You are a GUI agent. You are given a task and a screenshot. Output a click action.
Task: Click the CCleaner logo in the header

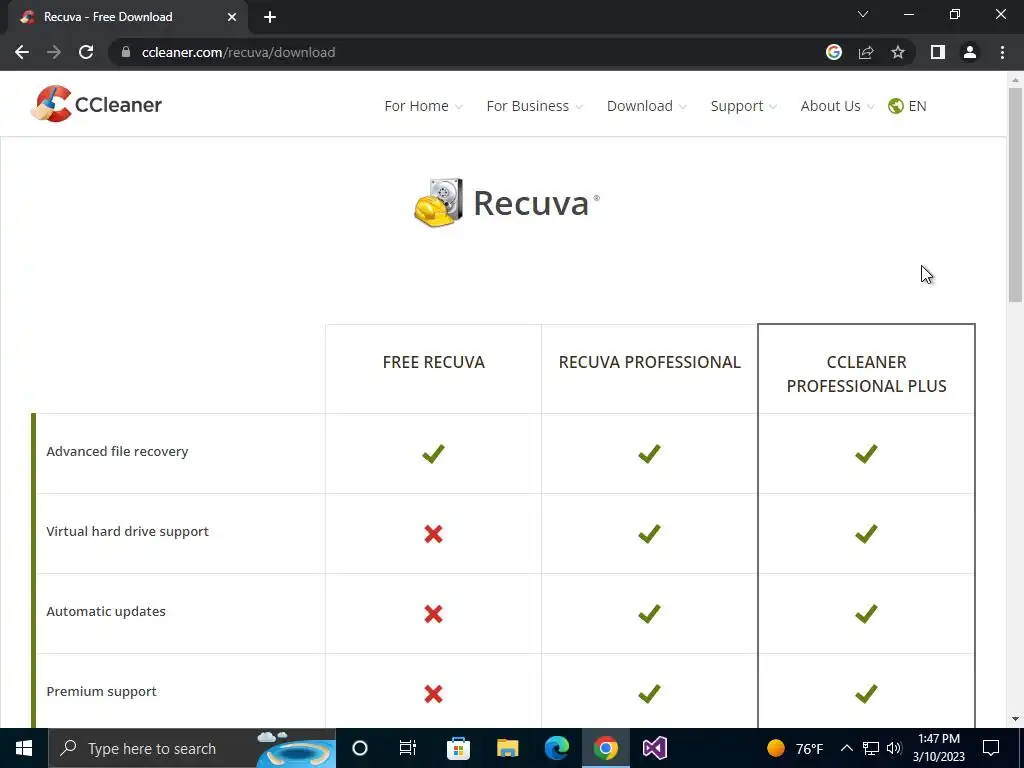coord(96,104)
